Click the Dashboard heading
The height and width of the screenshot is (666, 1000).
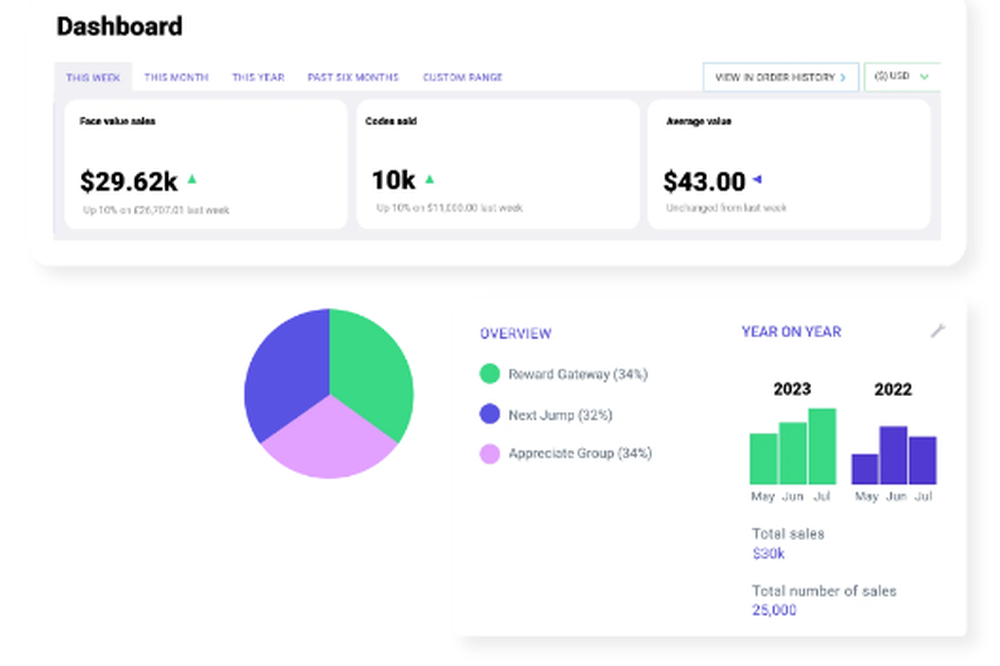click(x=119, y=26)
